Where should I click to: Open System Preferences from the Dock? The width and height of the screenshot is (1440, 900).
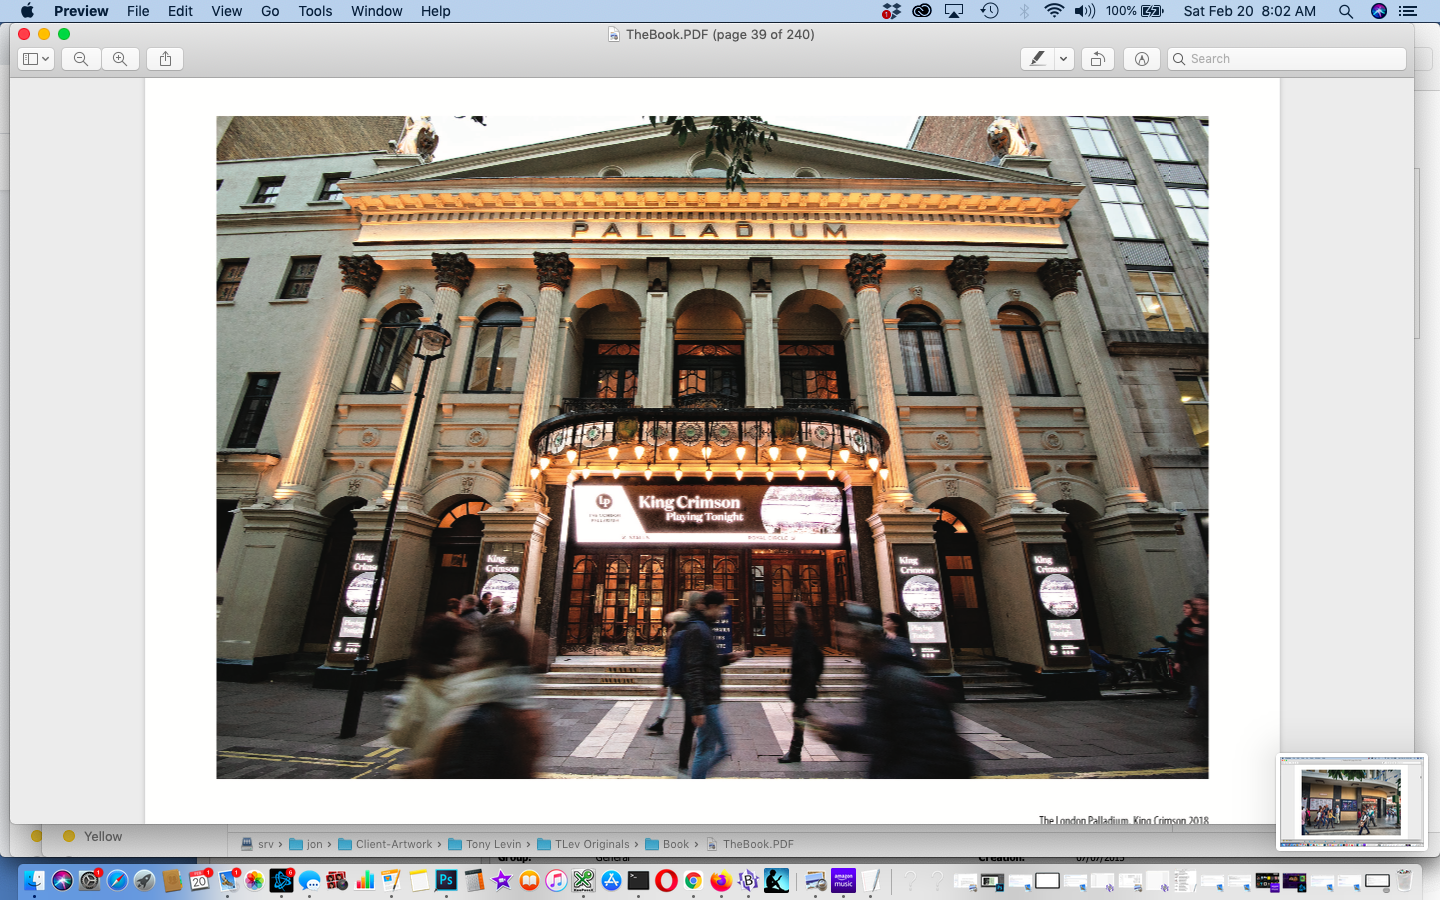[90, 880]
